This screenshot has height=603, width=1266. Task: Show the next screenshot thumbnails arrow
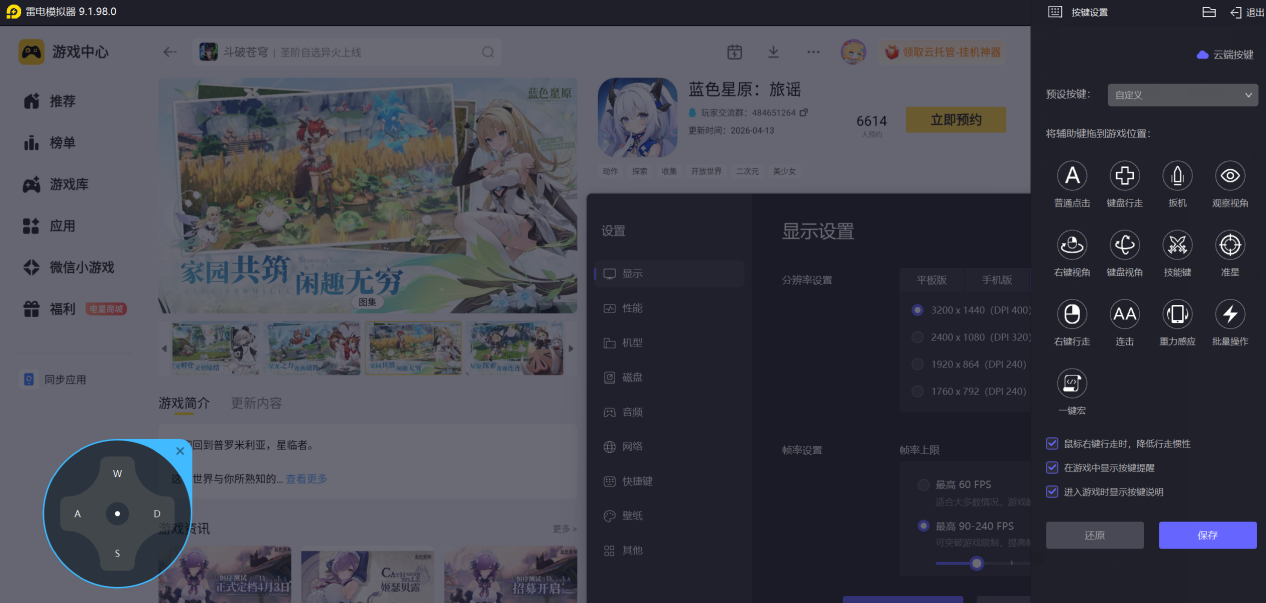tap(571, 348)
